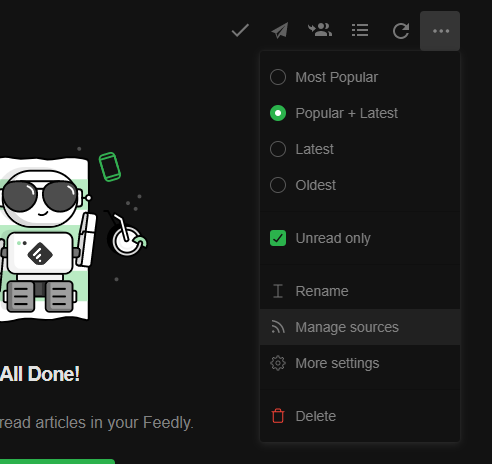Screen dimensions: 492x464
Task: Open the list view layout icon
Action: (x=360, y=30)
